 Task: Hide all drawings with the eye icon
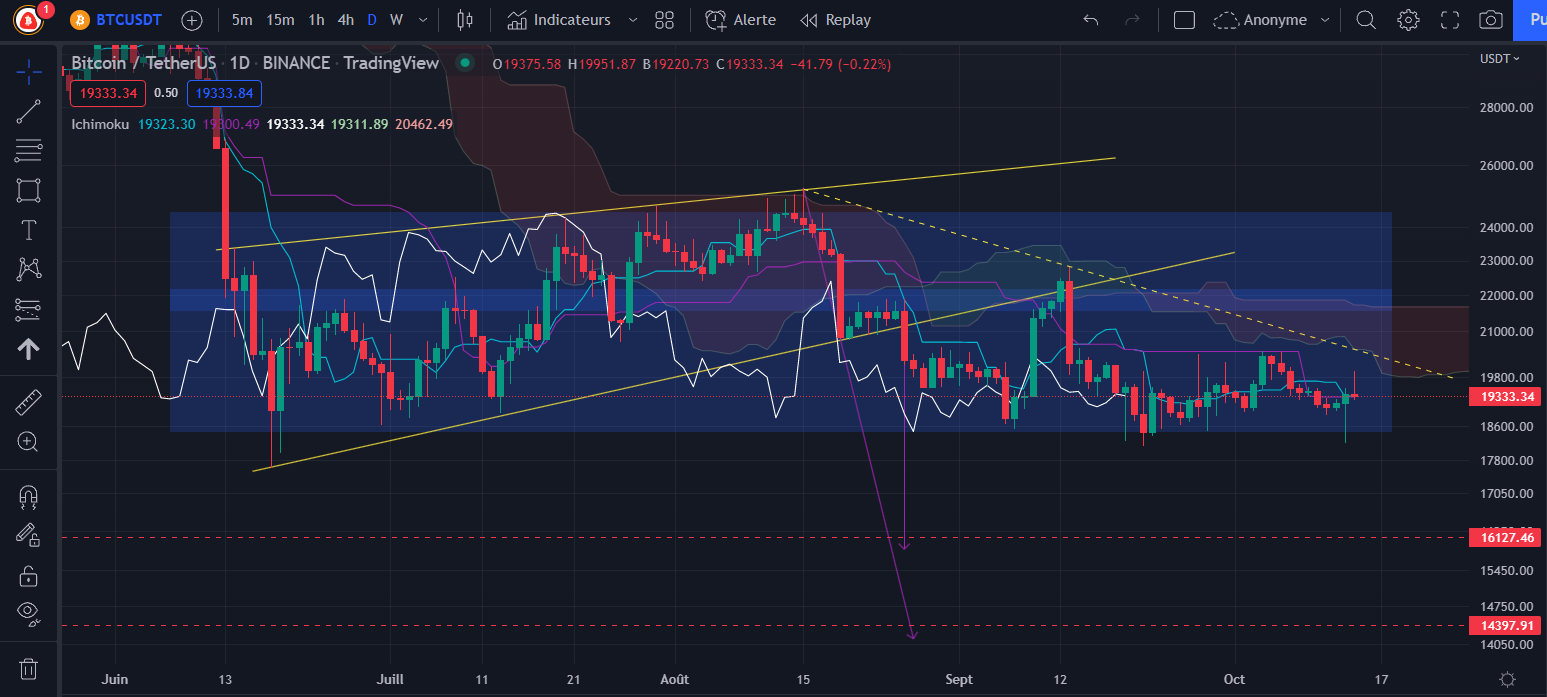point(28,615)
